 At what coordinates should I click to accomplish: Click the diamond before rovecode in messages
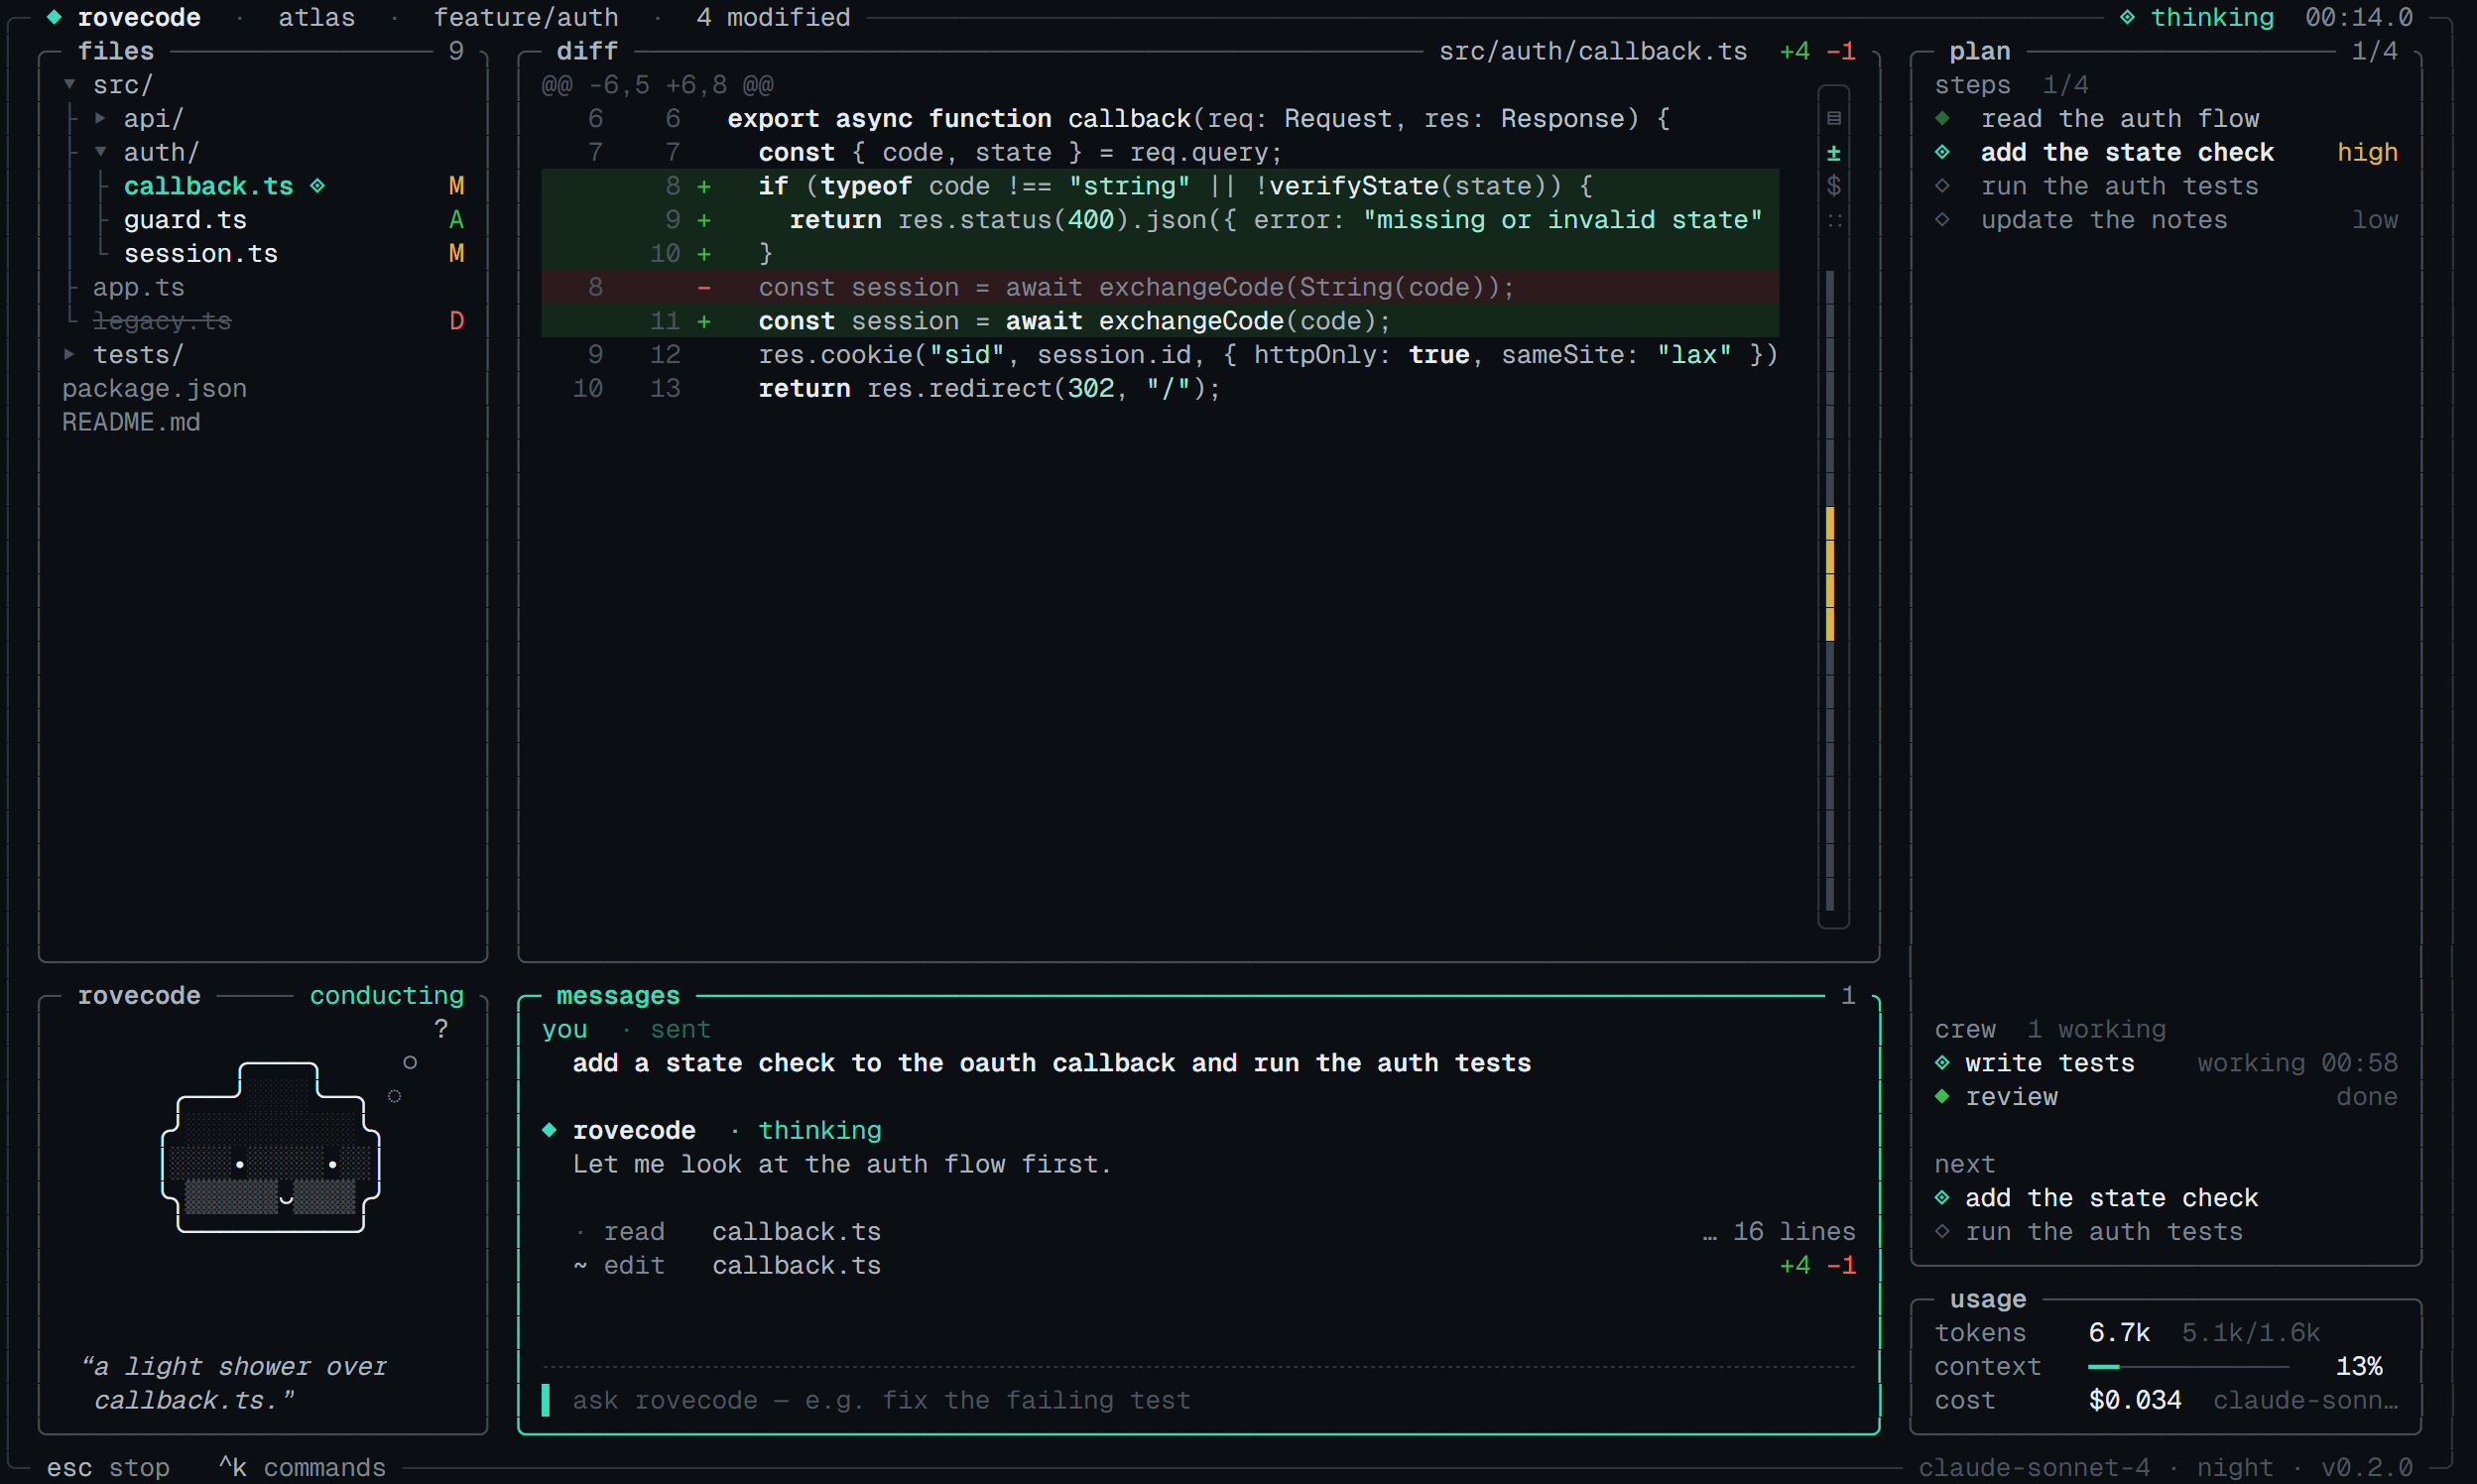(549, 1131)
